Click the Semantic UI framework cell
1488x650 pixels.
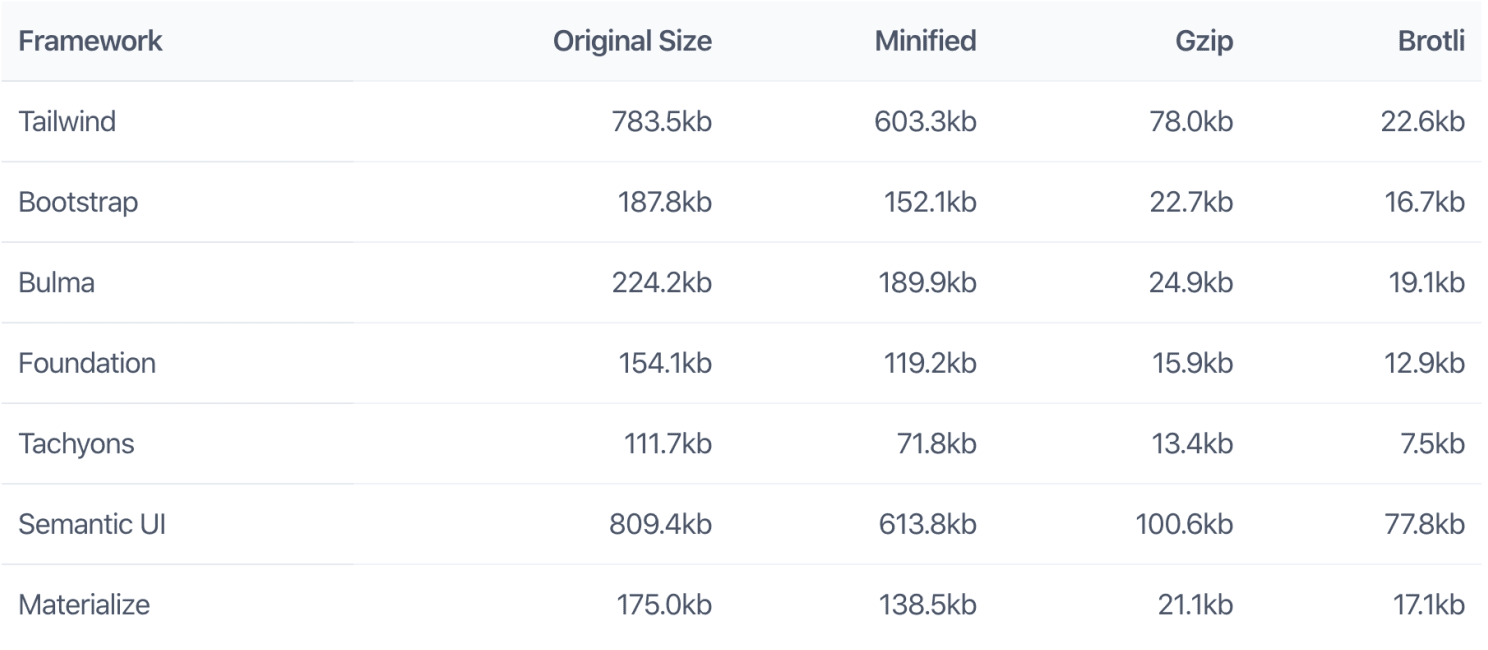[91, 524]
